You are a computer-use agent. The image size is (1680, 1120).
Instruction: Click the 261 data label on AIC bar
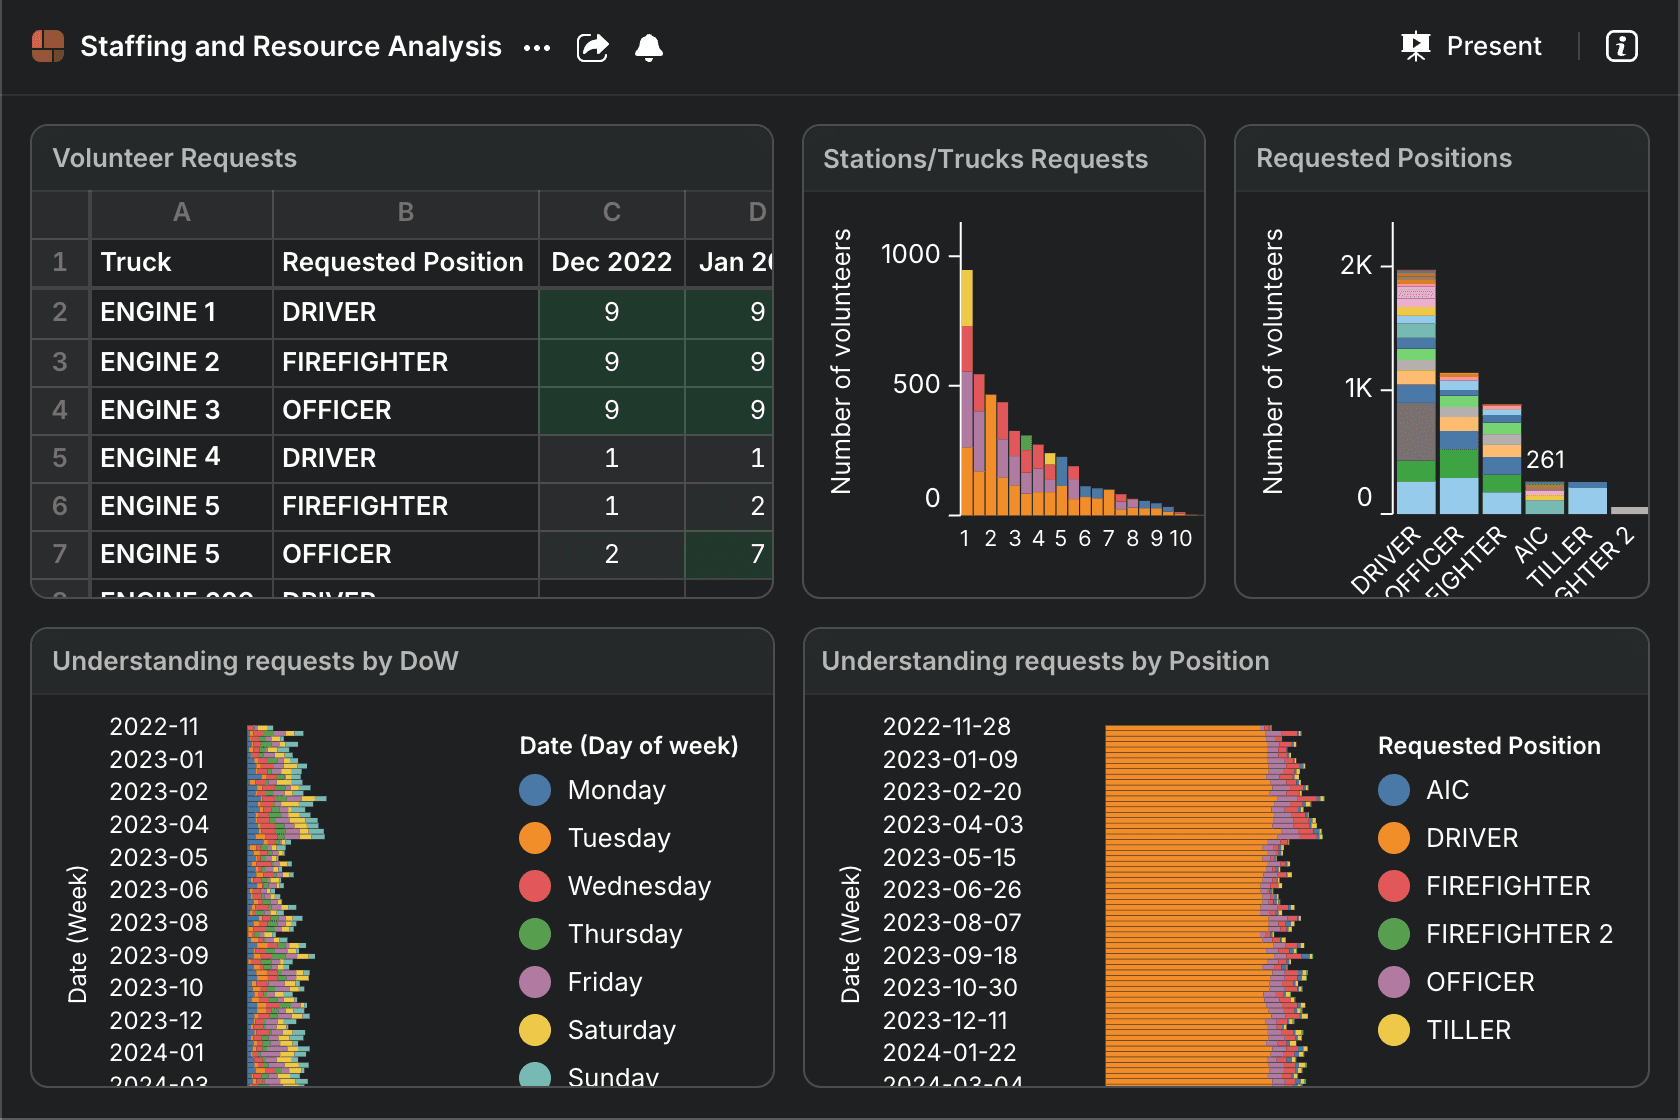(1545, 460)
